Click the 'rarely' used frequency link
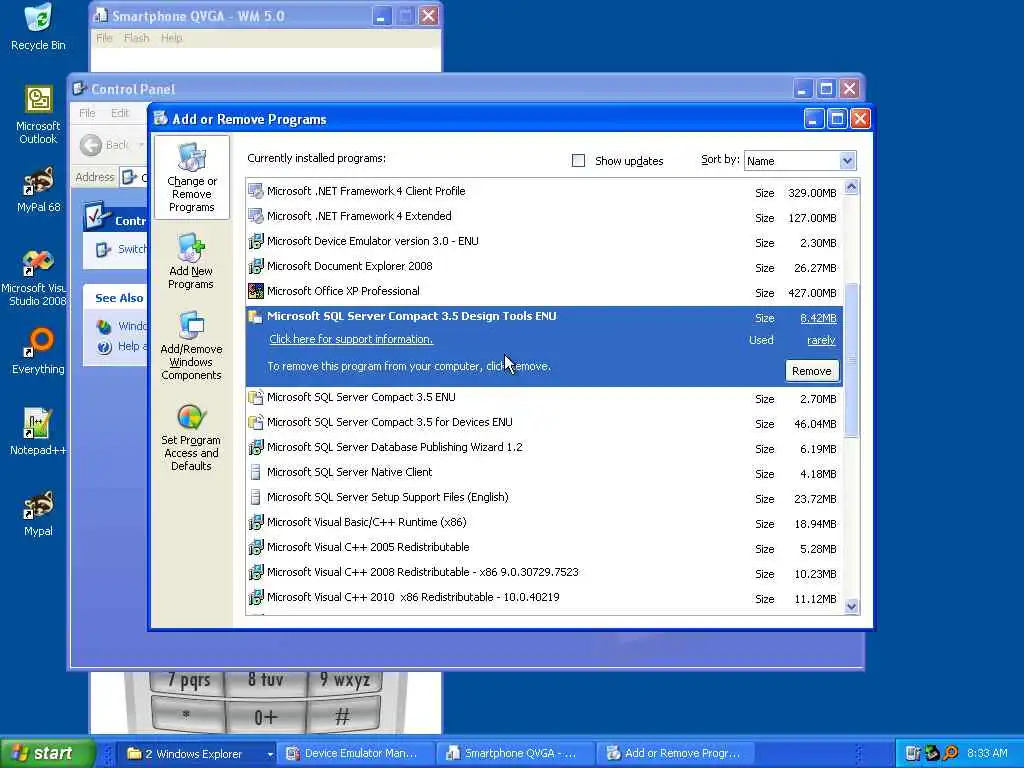Viewport: 1024px width, 768px height. (821, 340)
